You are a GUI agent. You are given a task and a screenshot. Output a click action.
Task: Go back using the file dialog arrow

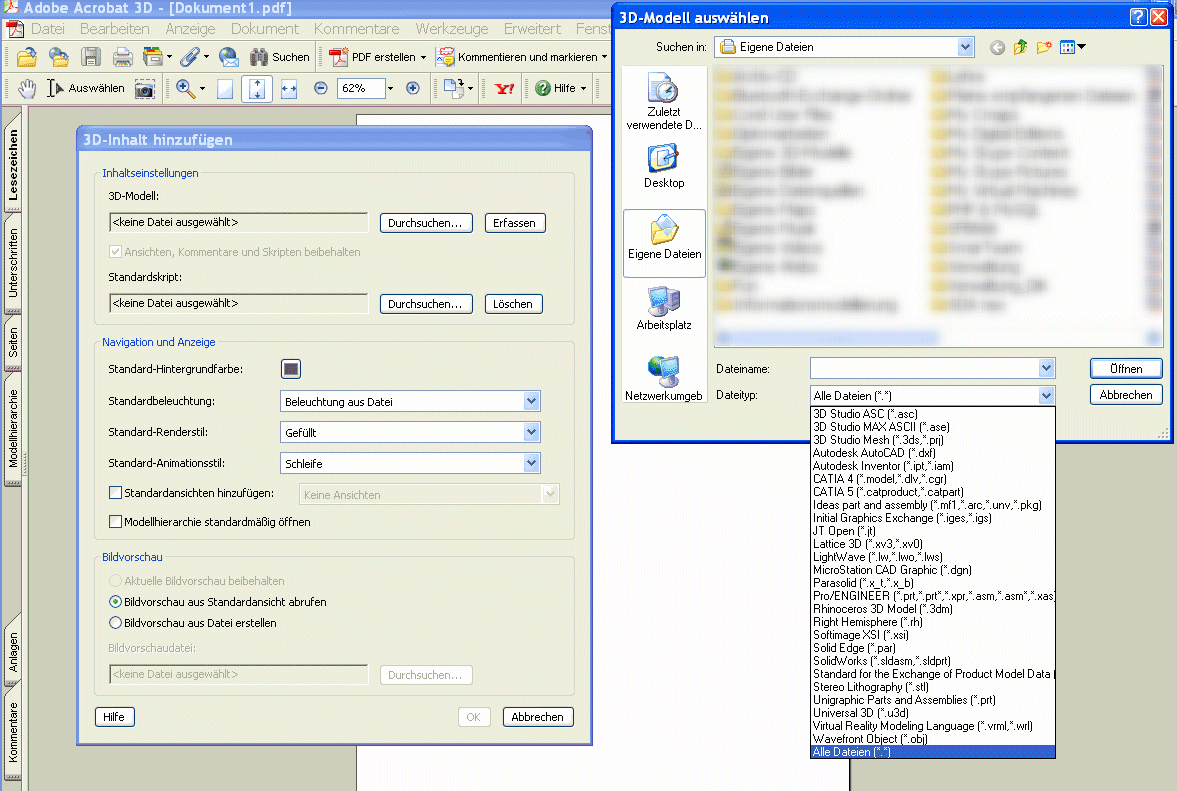click(x=997, y=47)
